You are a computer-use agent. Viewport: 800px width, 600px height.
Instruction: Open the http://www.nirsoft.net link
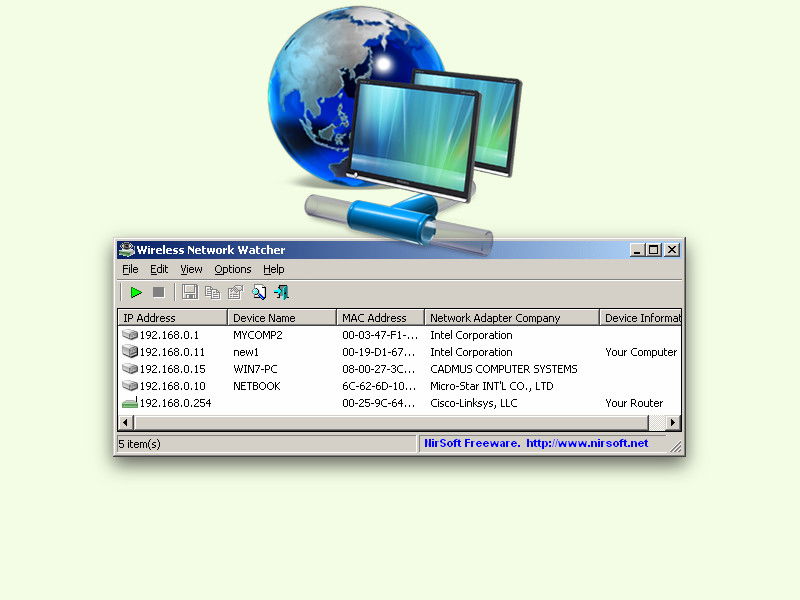[587, 443]
